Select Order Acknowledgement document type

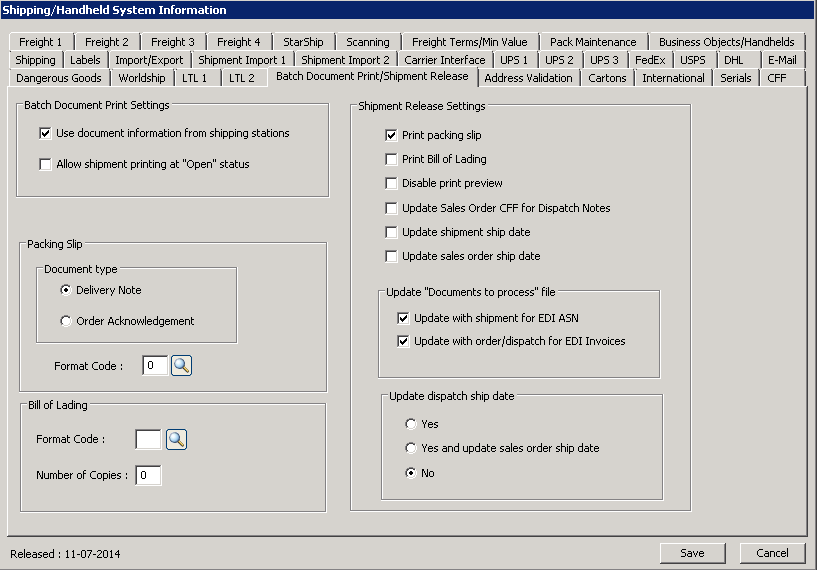66,321
